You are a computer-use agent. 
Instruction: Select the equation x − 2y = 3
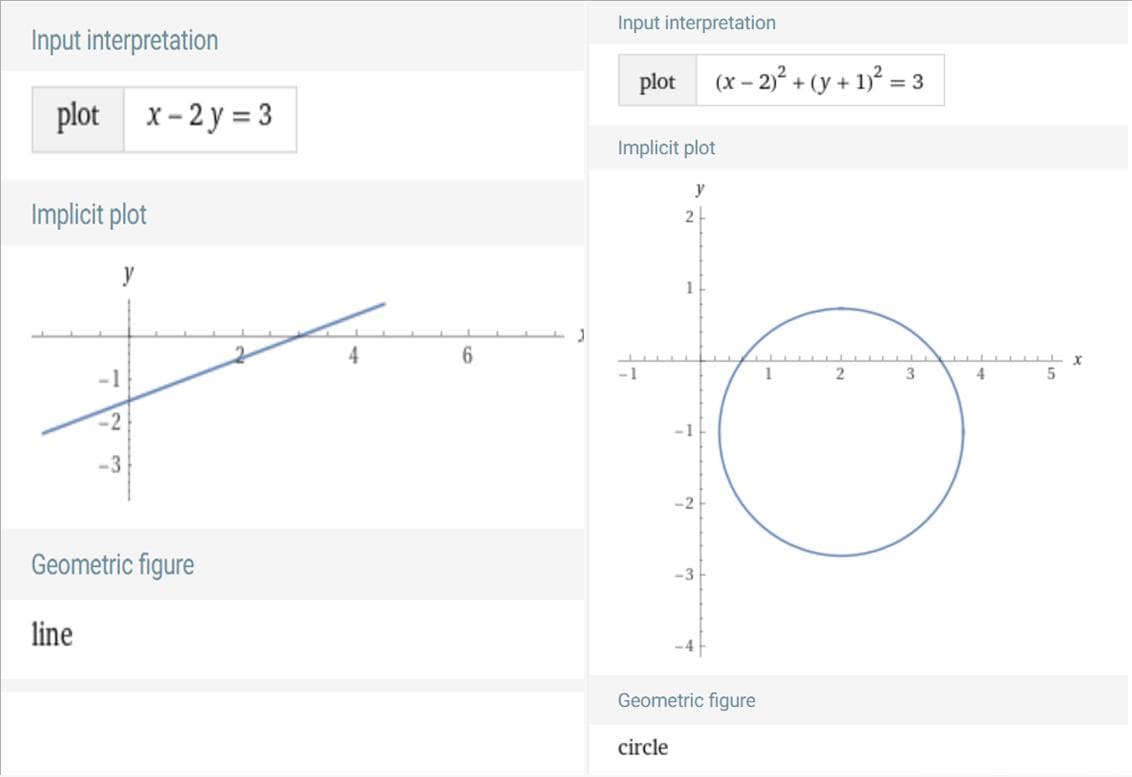209,116
